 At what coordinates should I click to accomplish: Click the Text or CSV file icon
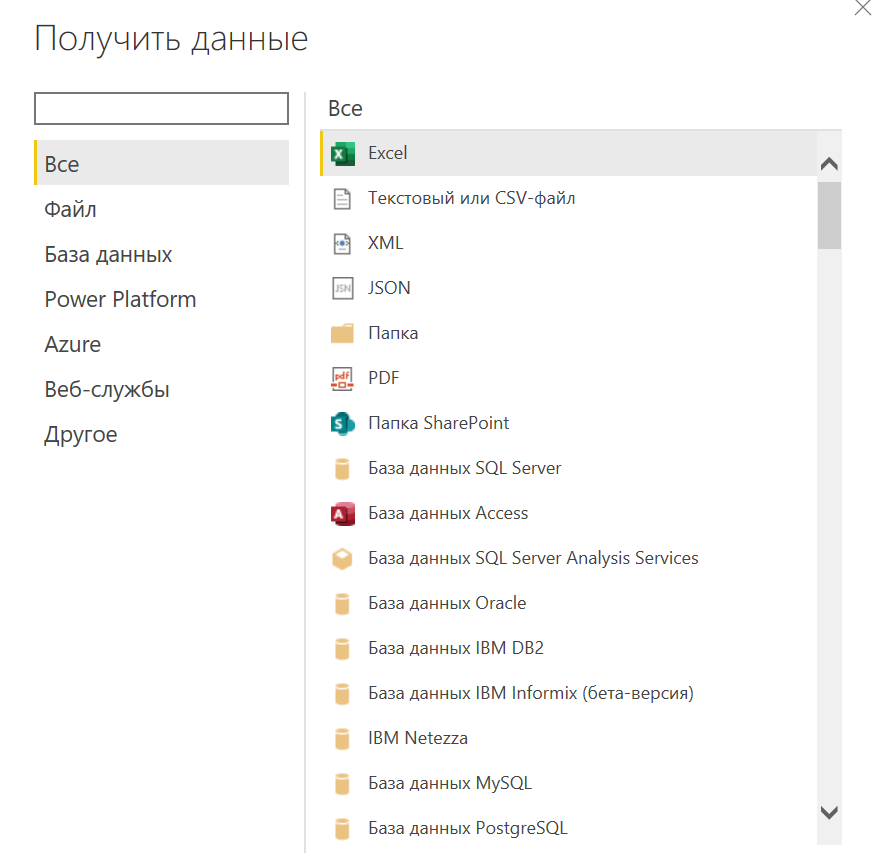click(342, 199)
